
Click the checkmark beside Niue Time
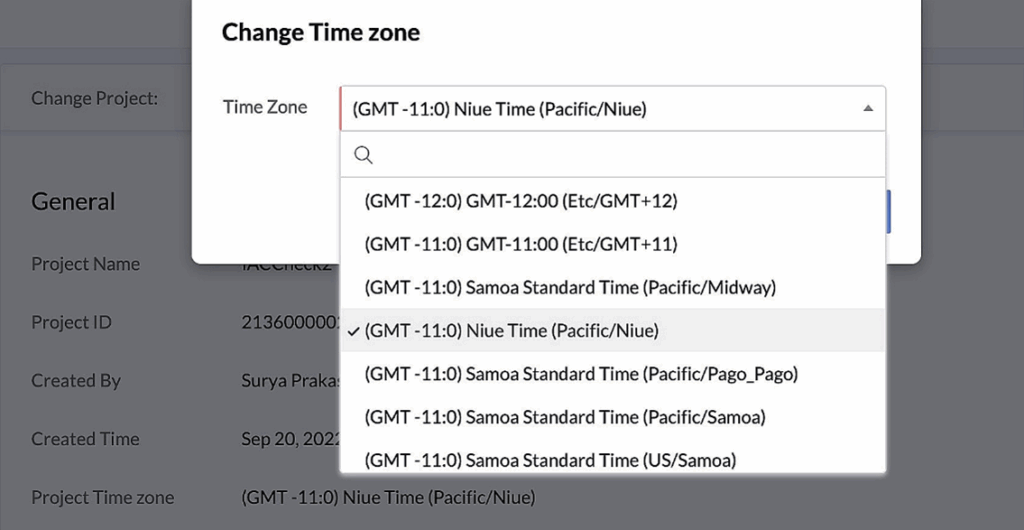[354, 331]
